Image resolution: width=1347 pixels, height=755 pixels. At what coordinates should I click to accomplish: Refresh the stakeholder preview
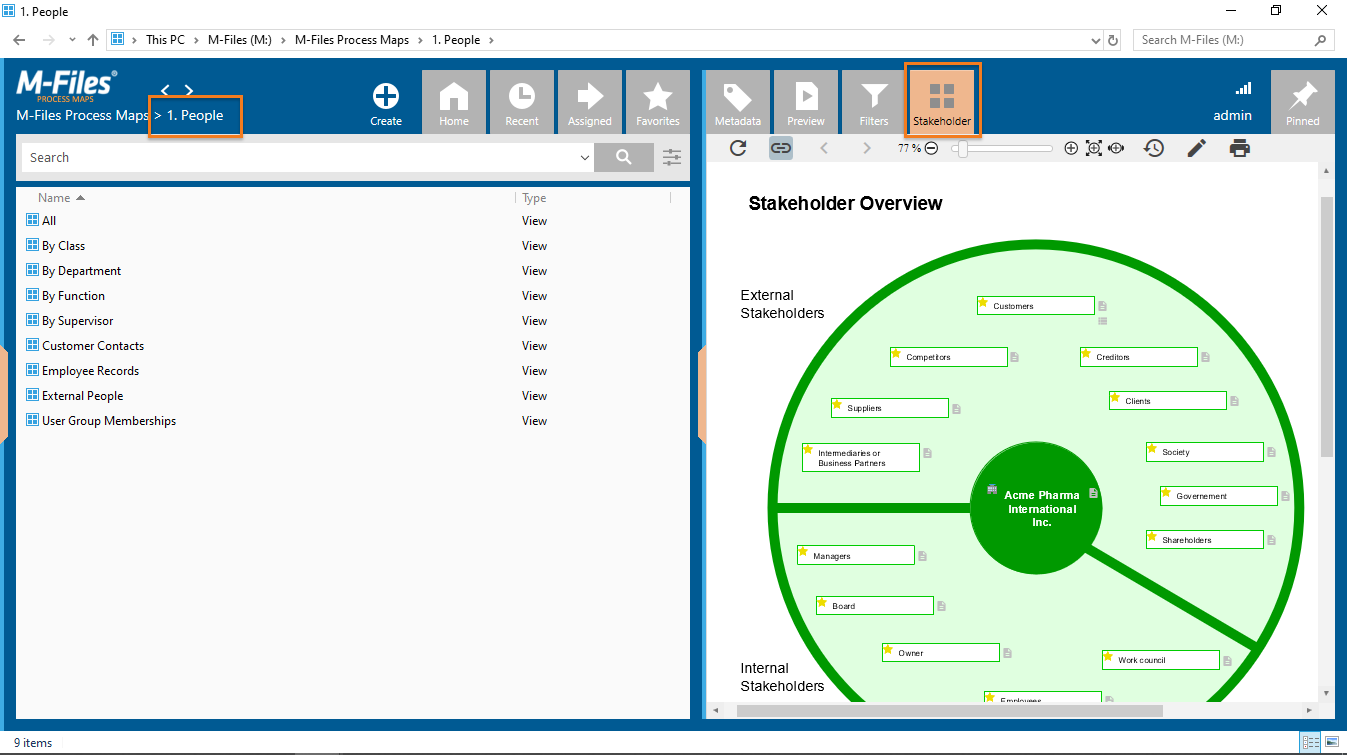738,148
